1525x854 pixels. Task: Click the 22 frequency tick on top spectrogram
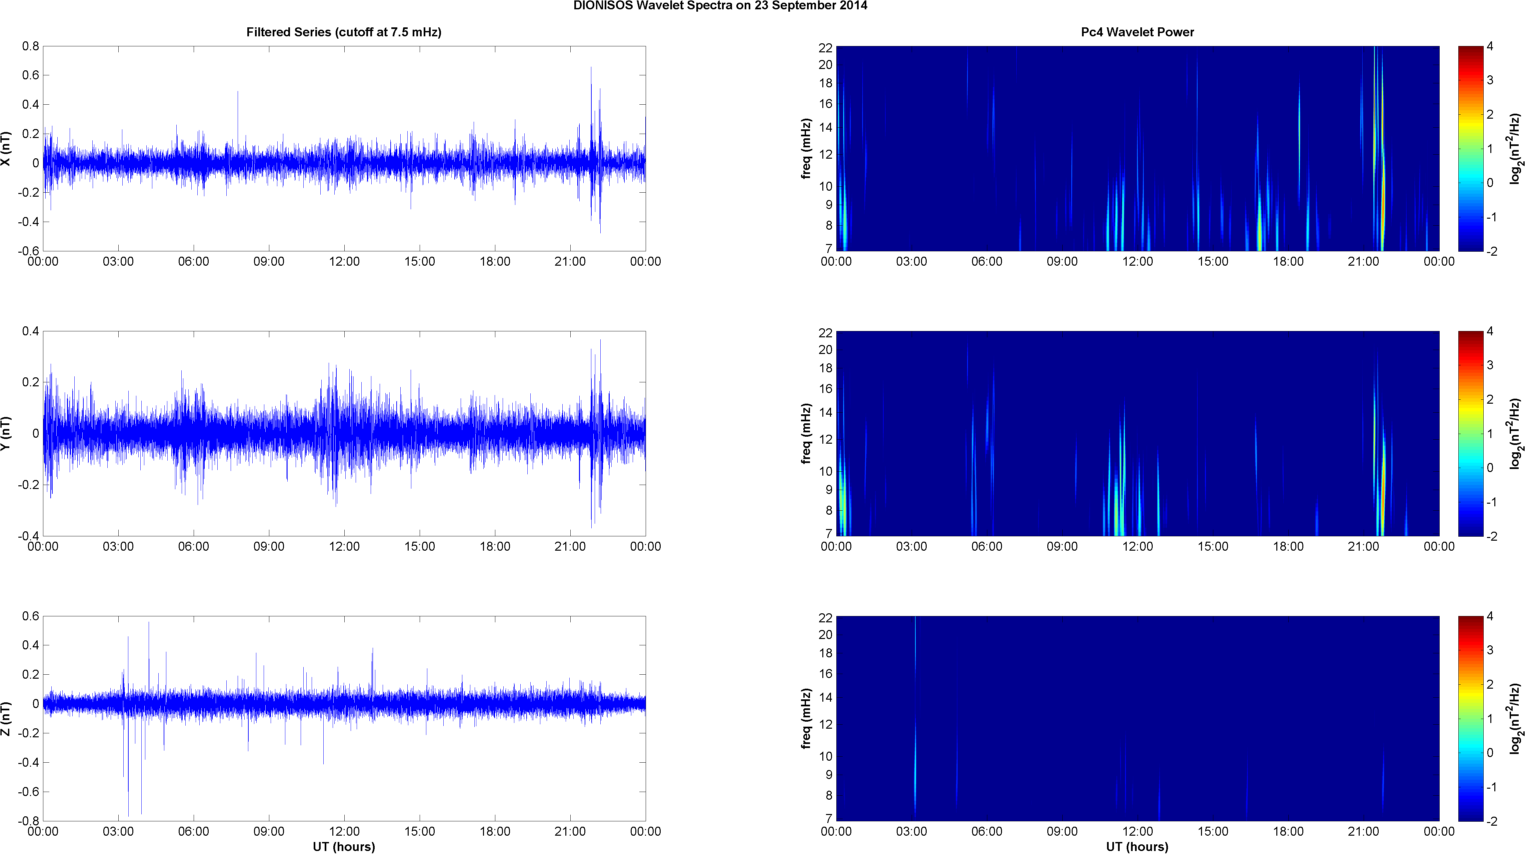pos(826,47)
